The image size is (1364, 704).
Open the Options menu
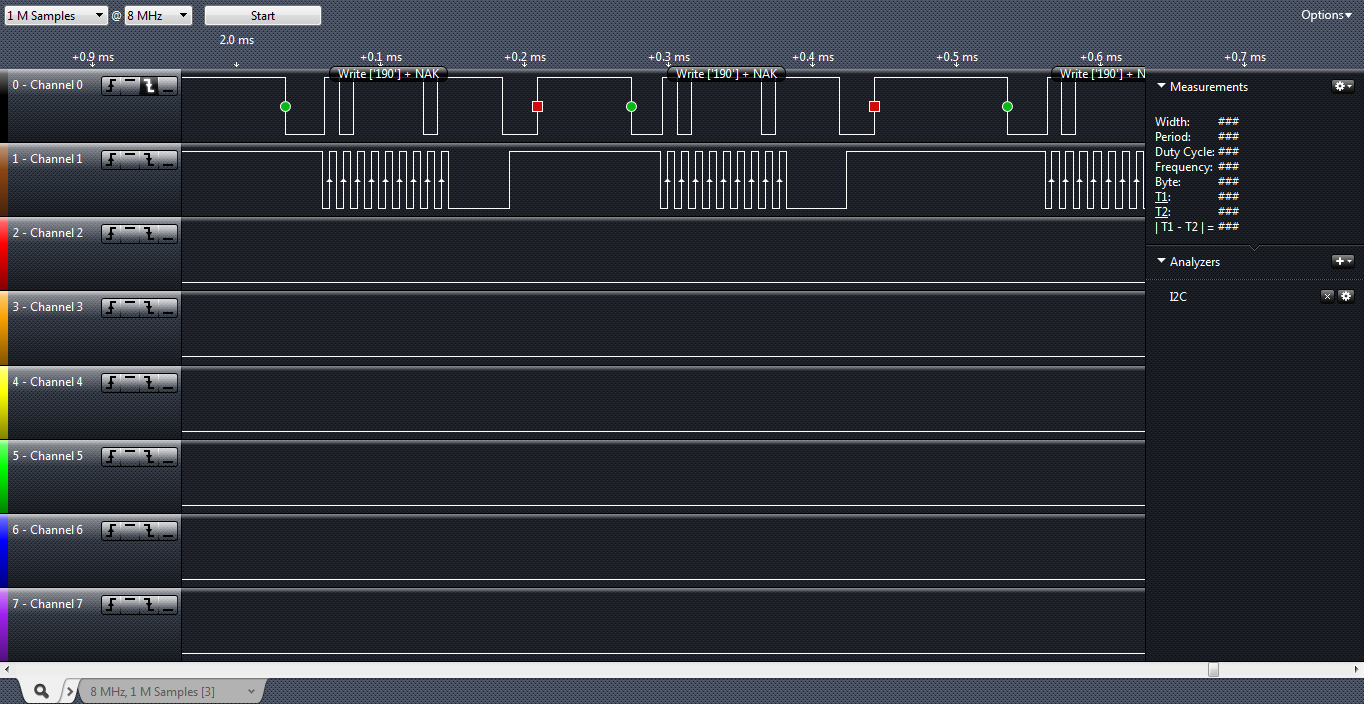coord(1326,15)
